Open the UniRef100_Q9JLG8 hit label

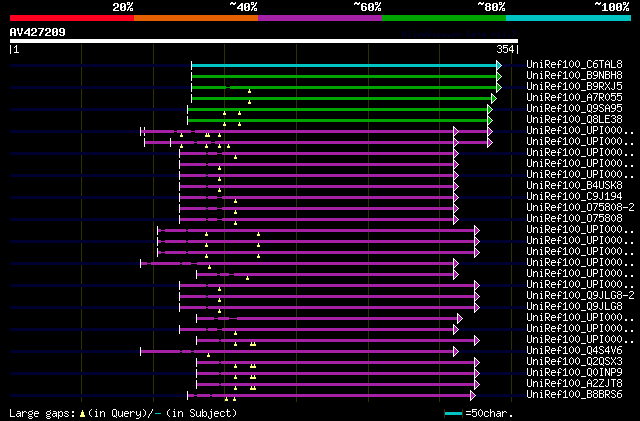tap(574, 306)
